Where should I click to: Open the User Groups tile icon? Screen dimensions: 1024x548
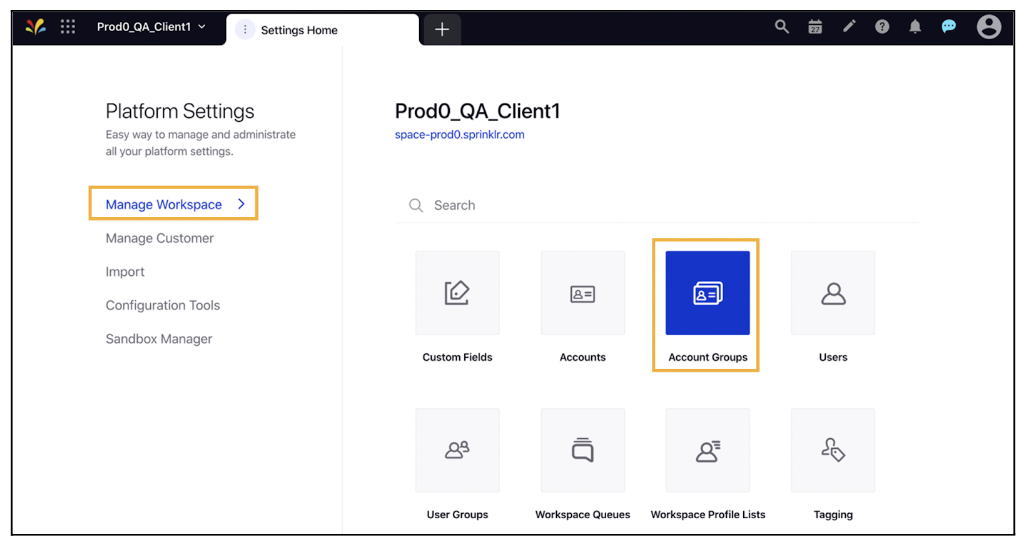coord(457,450)
